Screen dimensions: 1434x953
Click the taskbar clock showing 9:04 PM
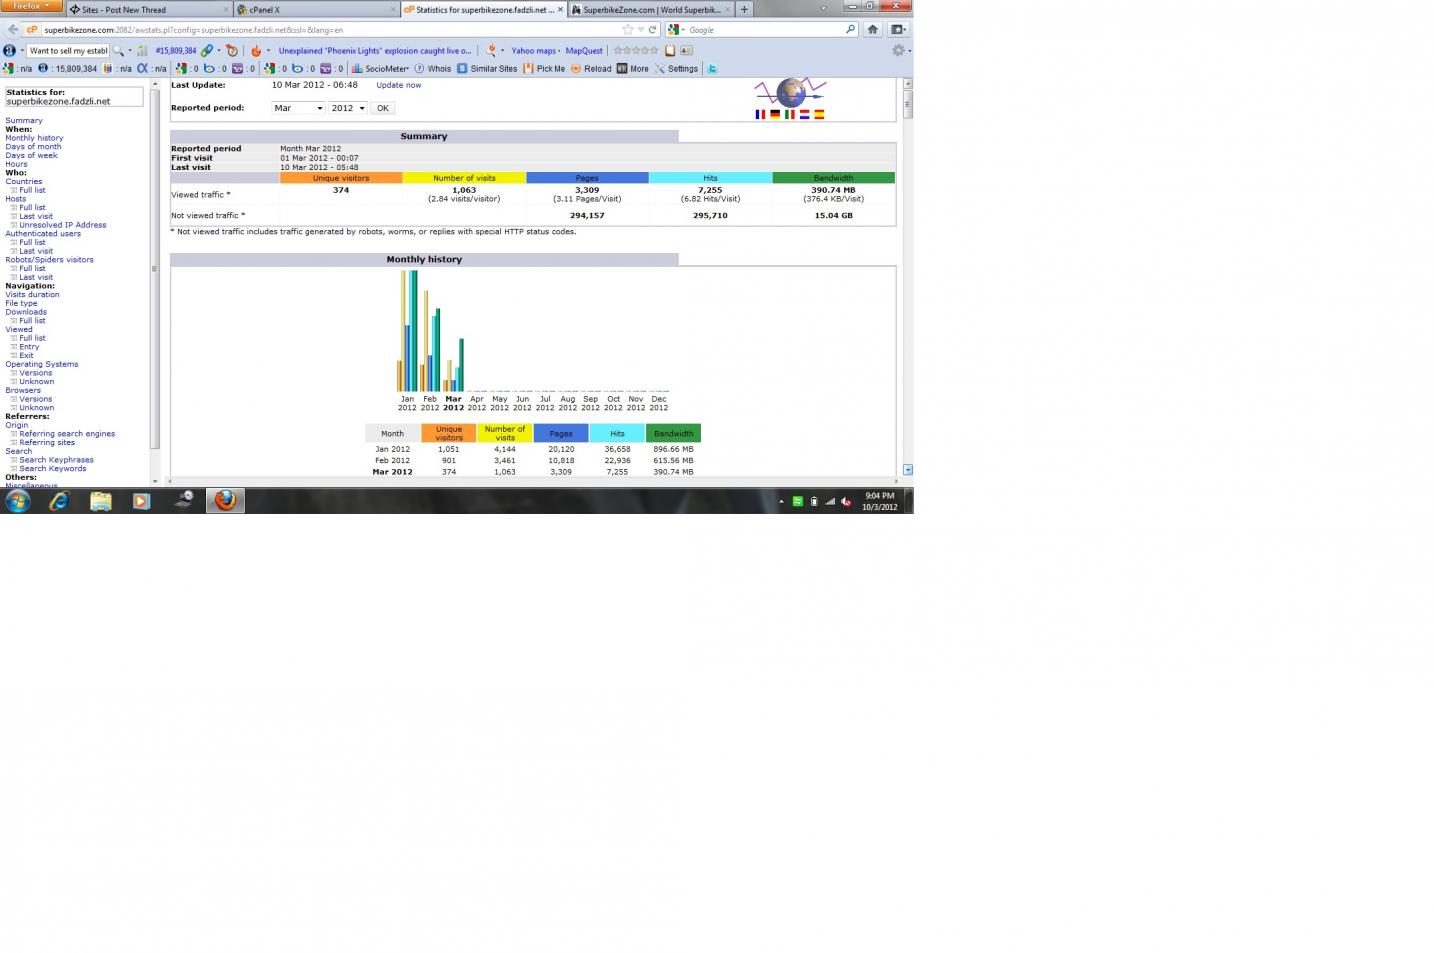[x=880, y=501]
